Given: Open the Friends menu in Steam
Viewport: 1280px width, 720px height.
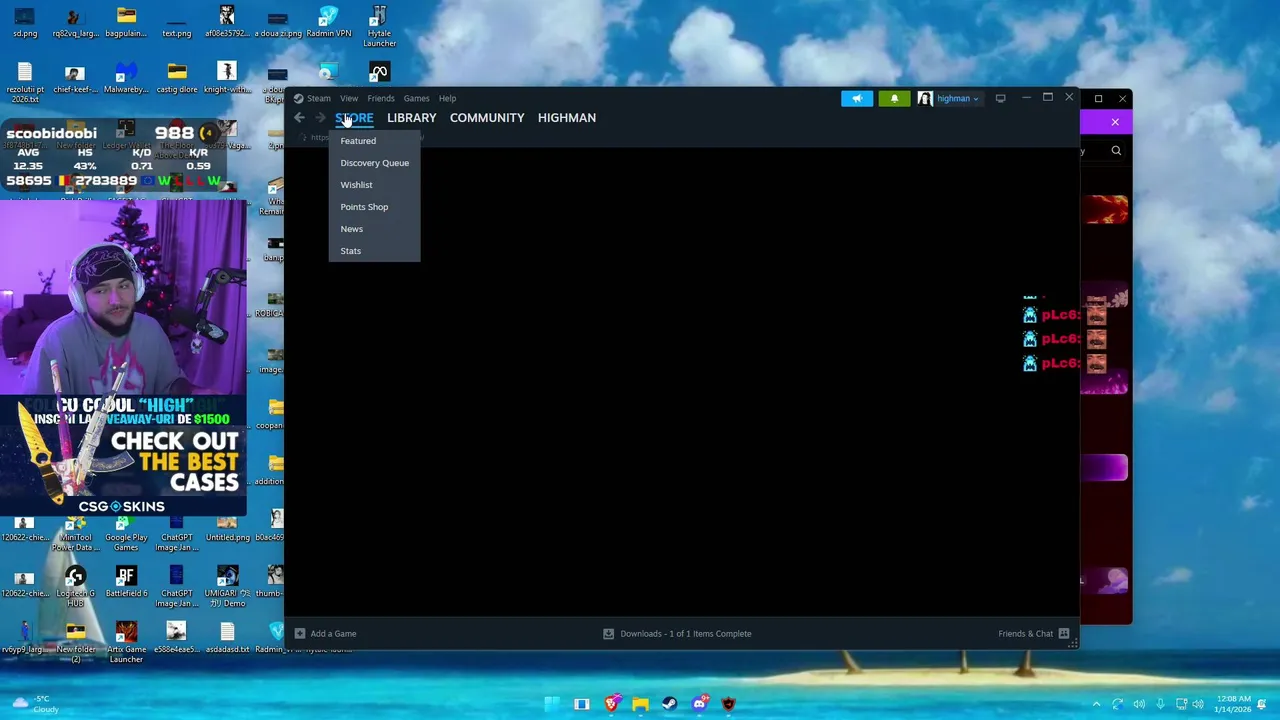Looking at the screenshot, I should coord(381,98).
